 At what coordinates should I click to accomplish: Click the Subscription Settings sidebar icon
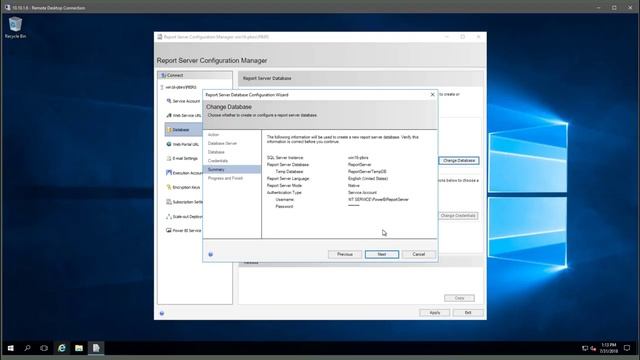coord(169,202)
